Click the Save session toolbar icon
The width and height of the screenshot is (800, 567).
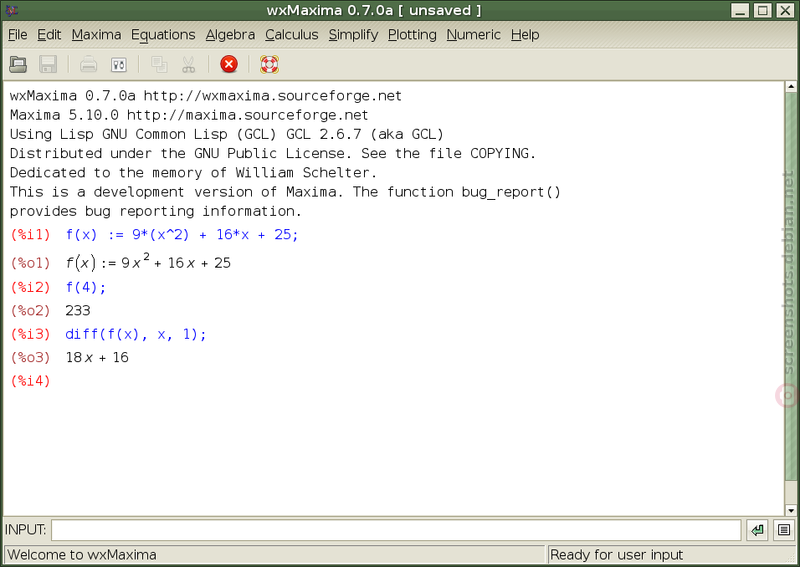[x=48, y=64]
